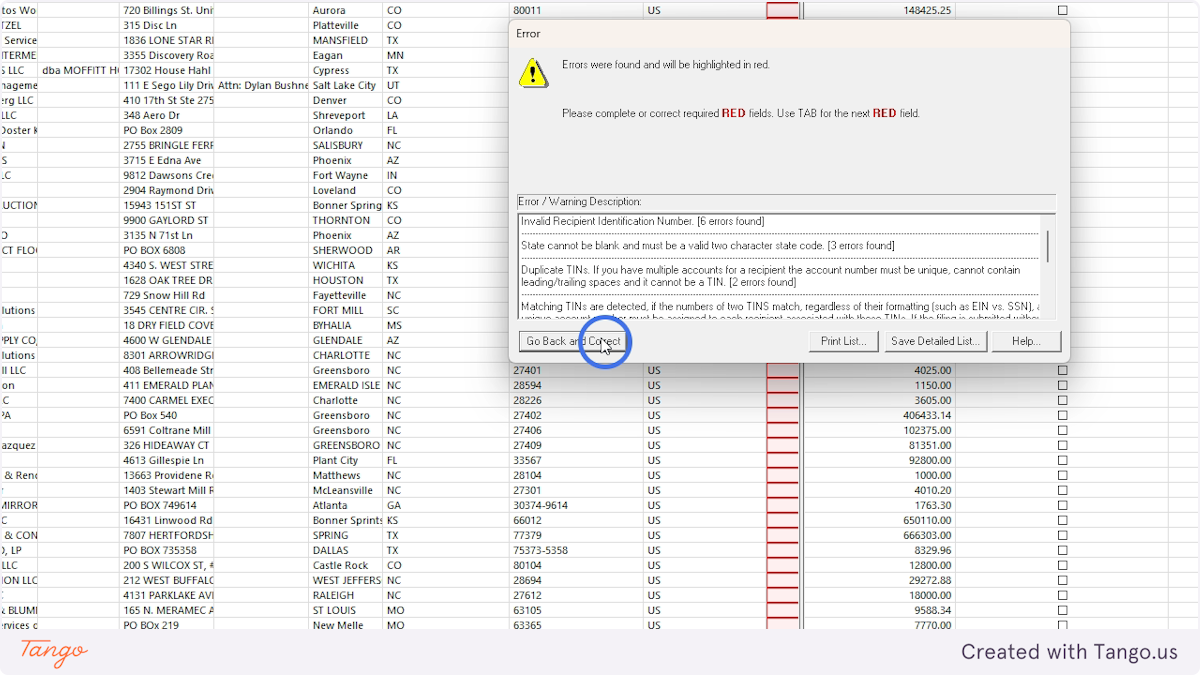Click the cursor highlight circle graphic

pyautogui.click(x=605, y=342)
